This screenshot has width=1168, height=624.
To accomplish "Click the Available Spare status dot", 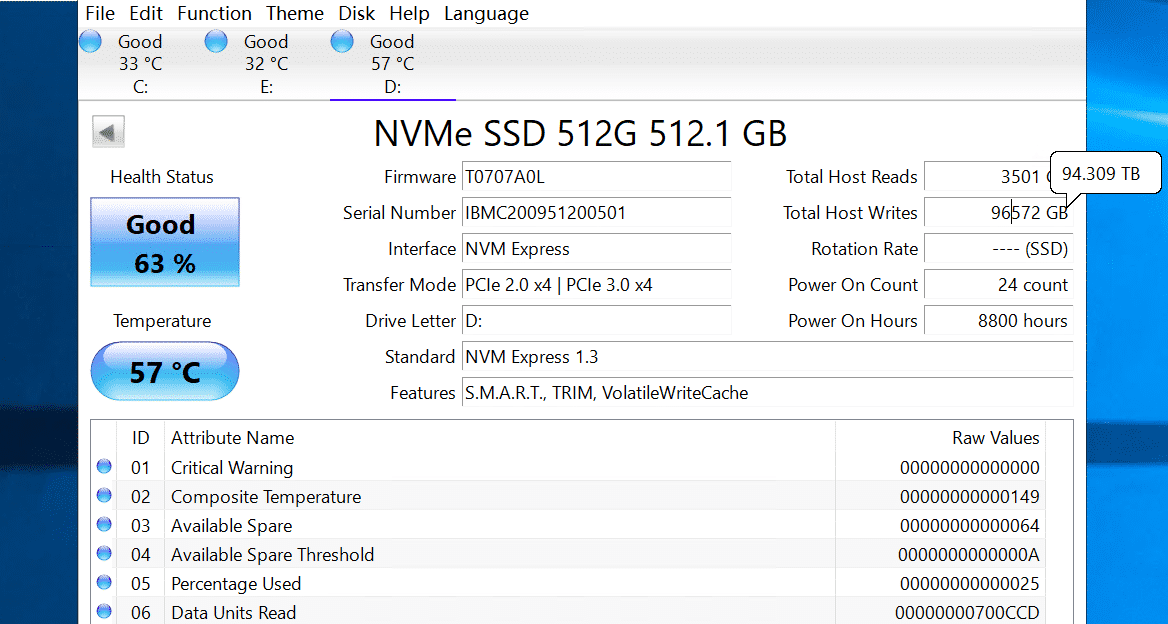I will (104, 525).
